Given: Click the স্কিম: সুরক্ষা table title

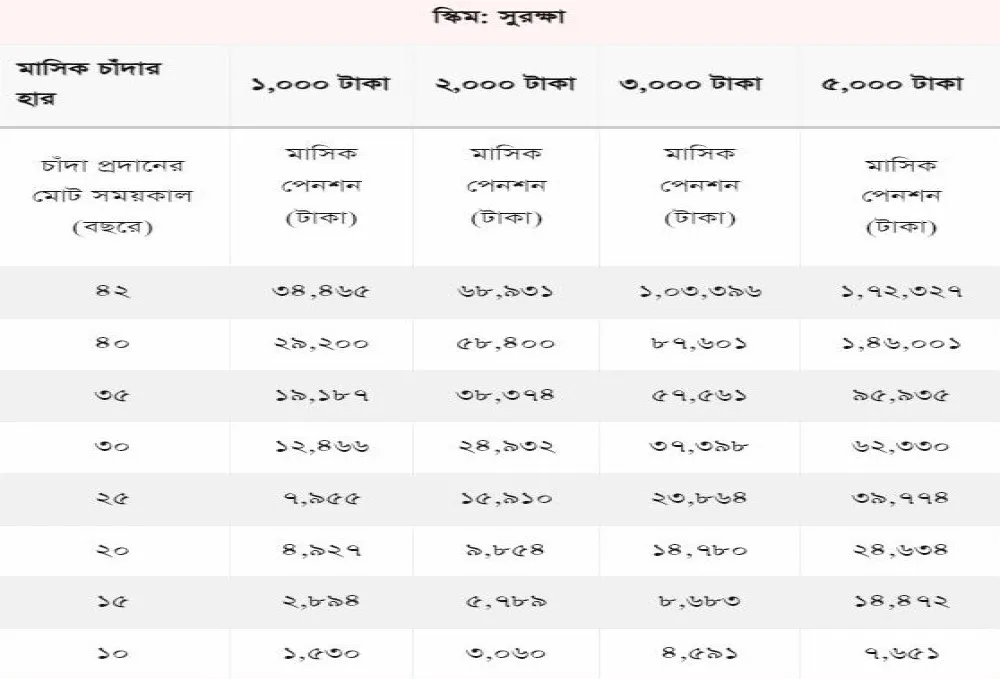Looking at the screenshot, I should click(499, 16).
